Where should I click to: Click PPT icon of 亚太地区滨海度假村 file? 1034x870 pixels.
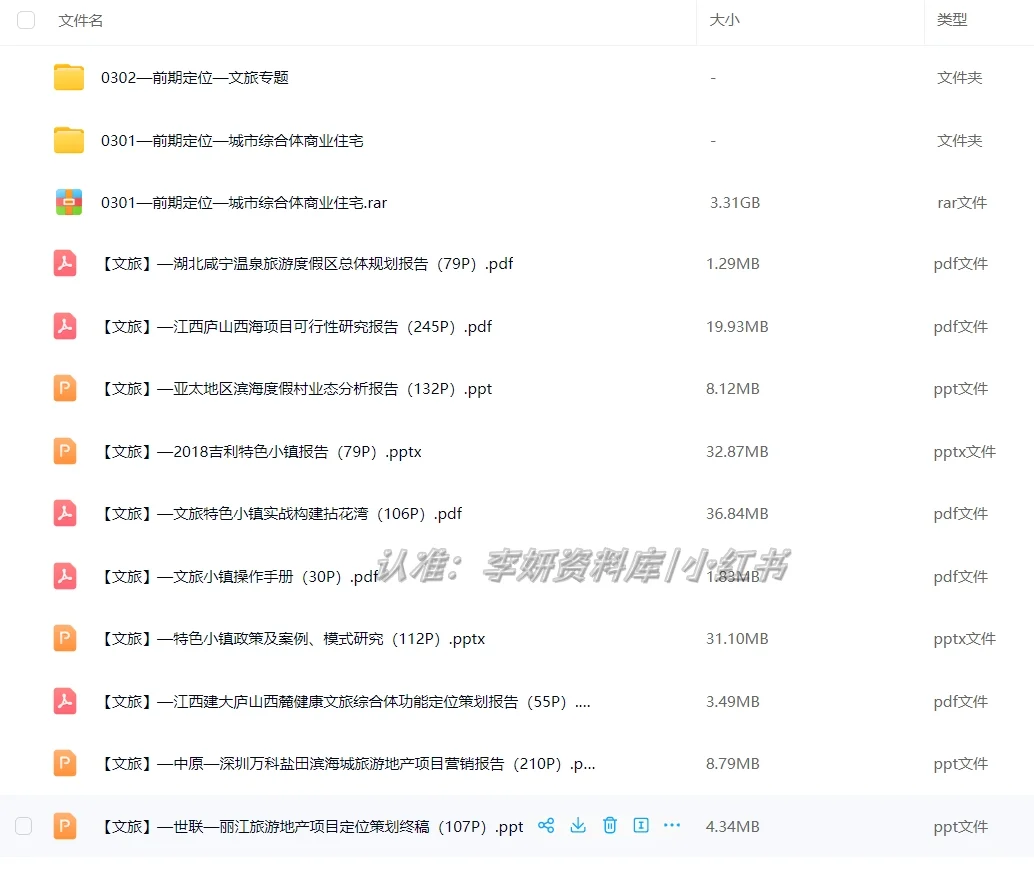(65, 388)
